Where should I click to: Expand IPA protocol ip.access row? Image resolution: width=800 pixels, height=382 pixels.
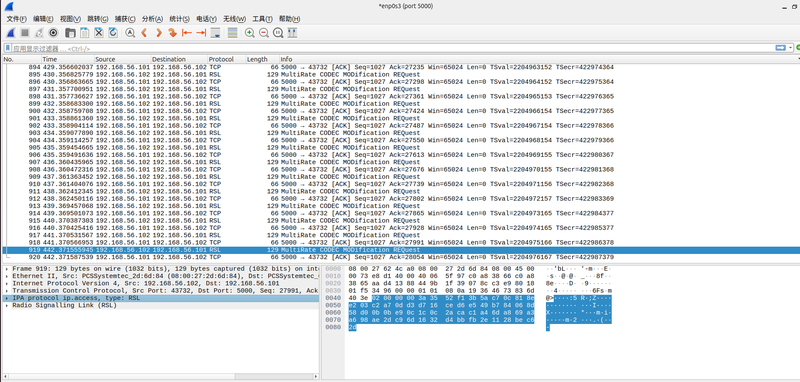pyautogui.click(x=7, y=298)
